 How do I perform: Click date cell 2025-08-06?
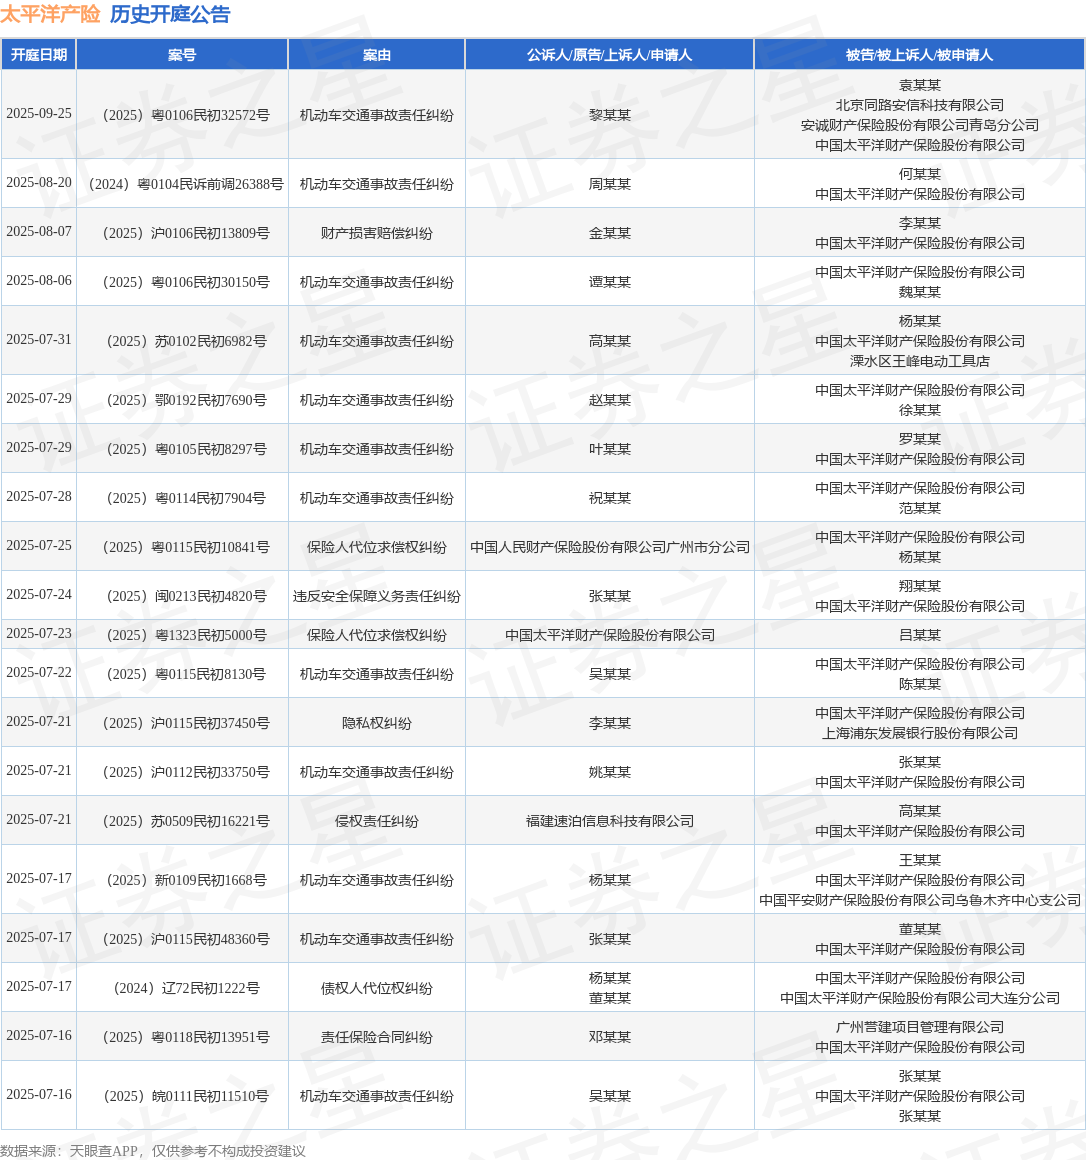point(39,280)
